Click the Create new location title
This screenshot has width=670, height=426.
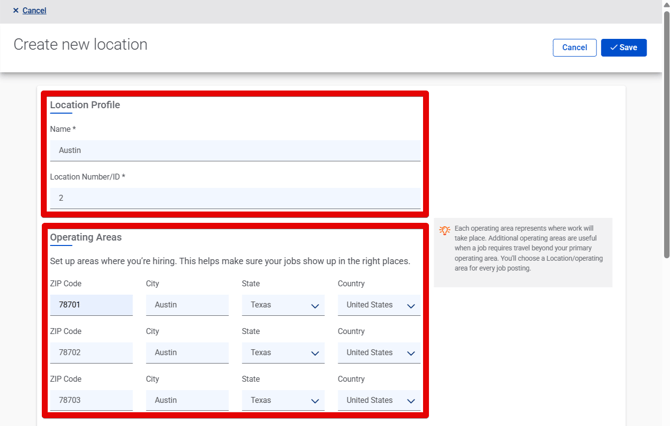point(80,44)
